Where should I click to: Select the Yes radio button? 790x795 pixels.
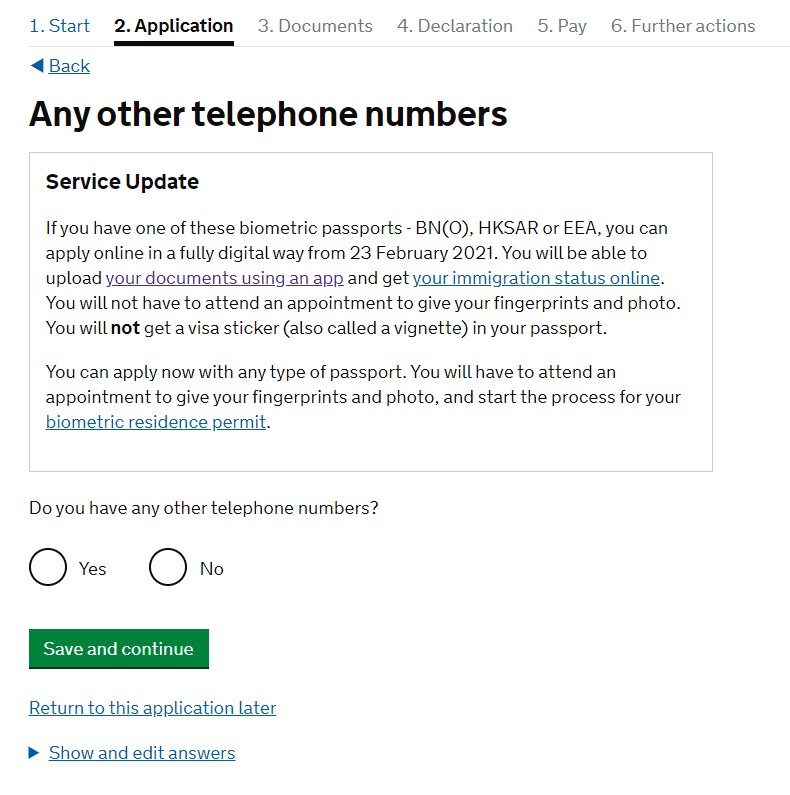point(48,568)
